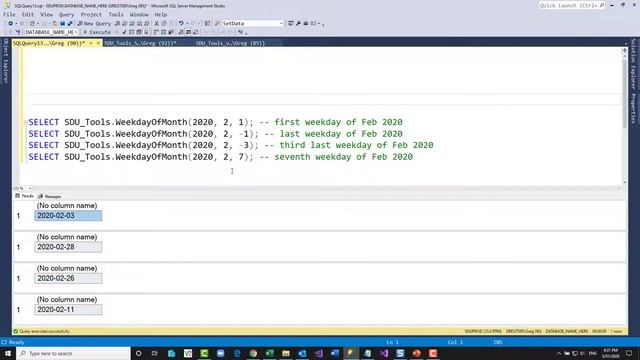This screenshot has height=360, width=640.
Task: Select result cell 2020-02-03
Action: click(68, 216)
